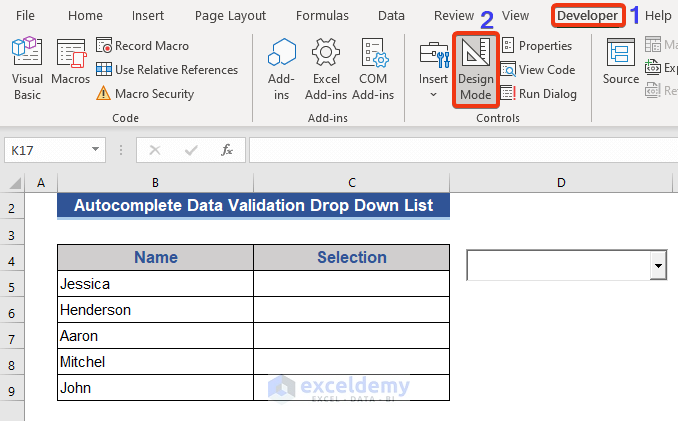Open the Page Layout tab
Screen dimensions: 678x421
[x=230, y=16]
